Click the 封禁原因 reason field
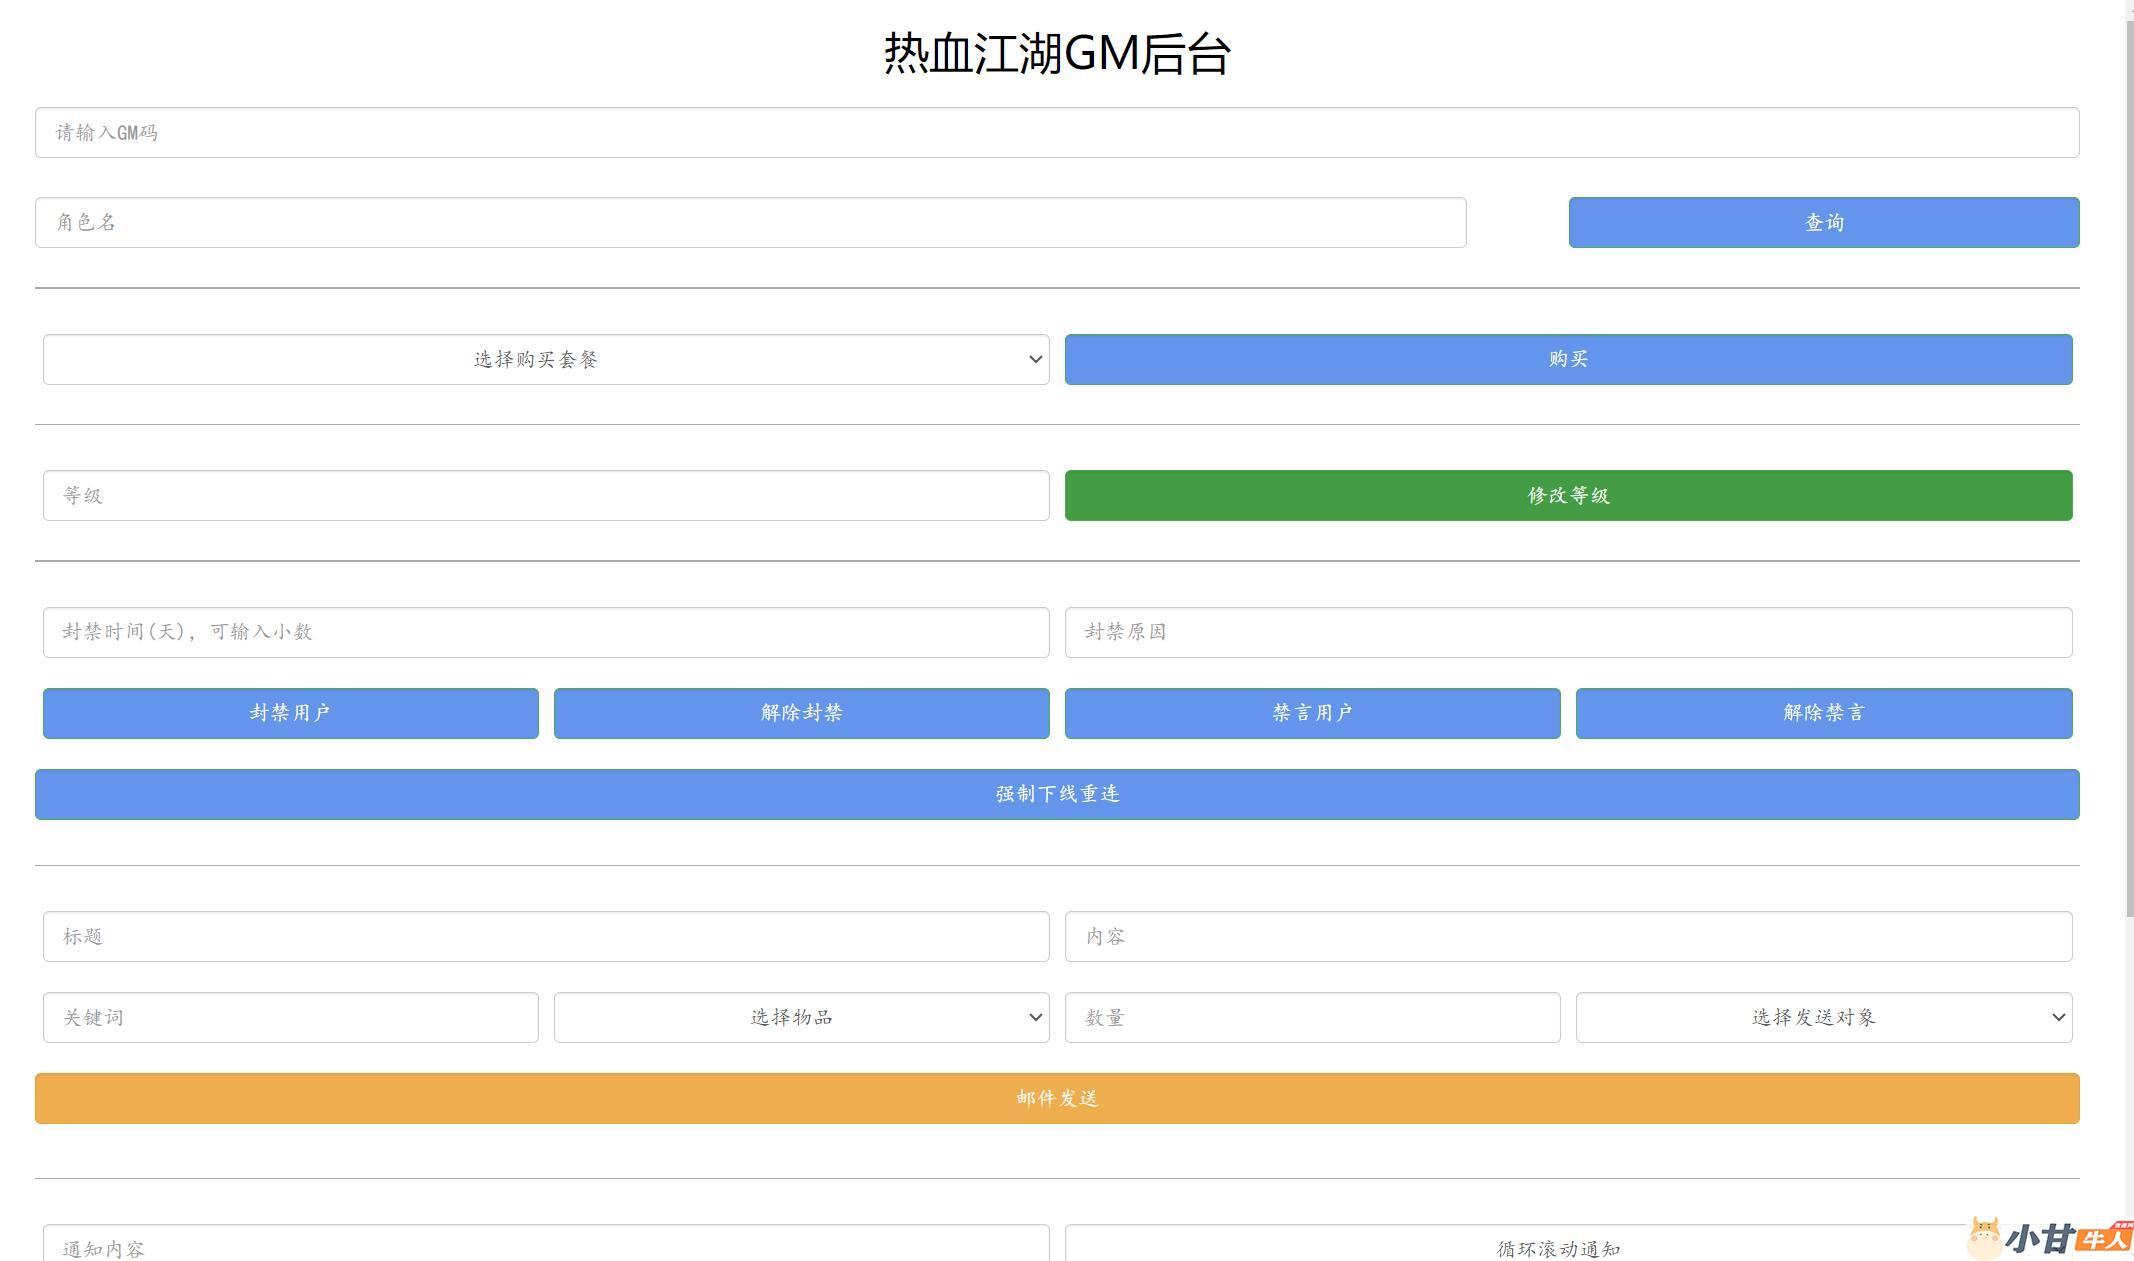 click(x=1568, y=632)
